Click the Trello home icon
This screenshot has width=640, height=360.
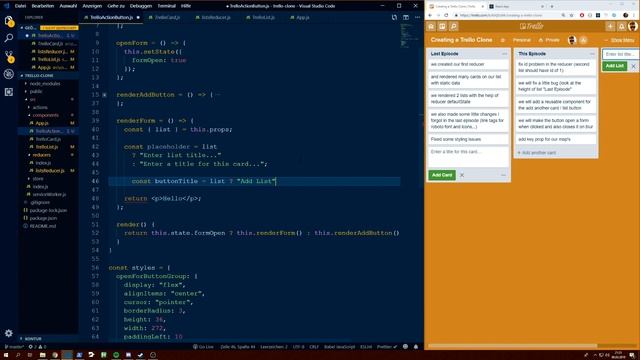pos(431,27)
